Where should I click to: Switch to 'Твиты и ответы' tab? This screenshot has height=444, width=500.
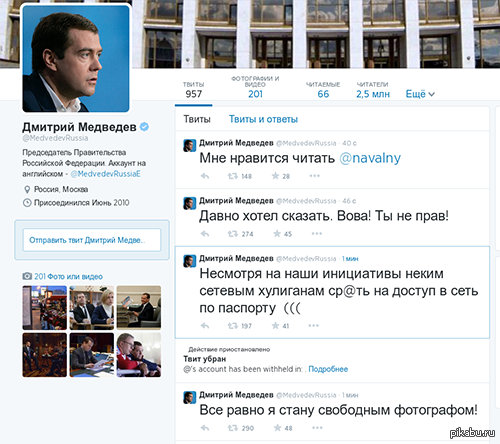(263, 119)
